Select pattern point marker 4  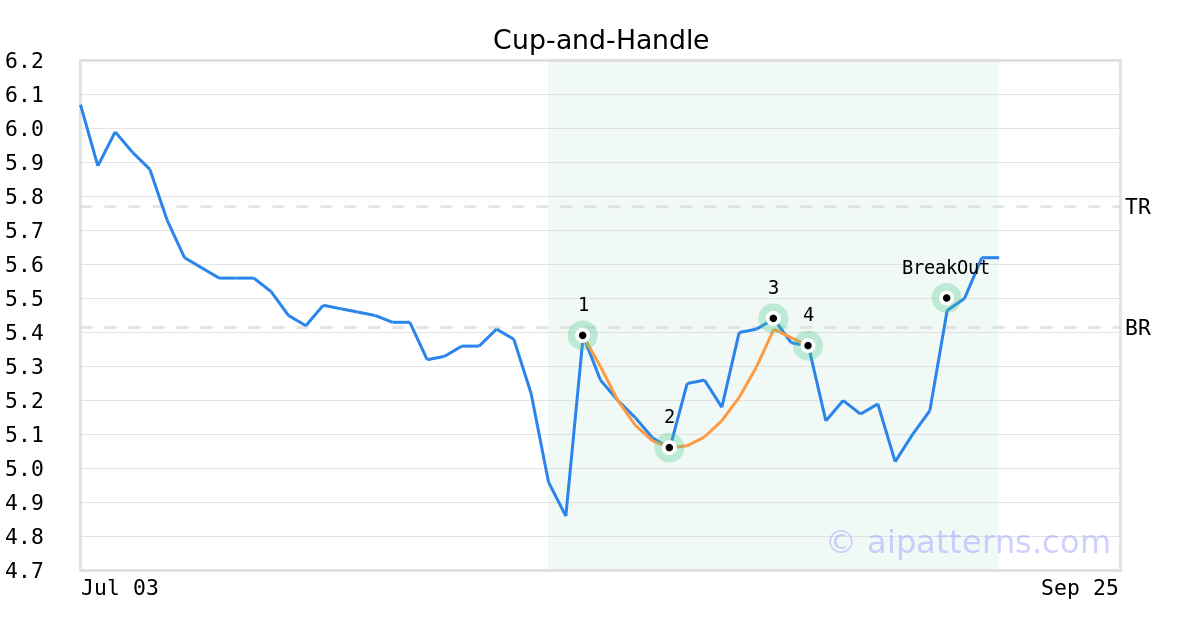coord(808,345)
